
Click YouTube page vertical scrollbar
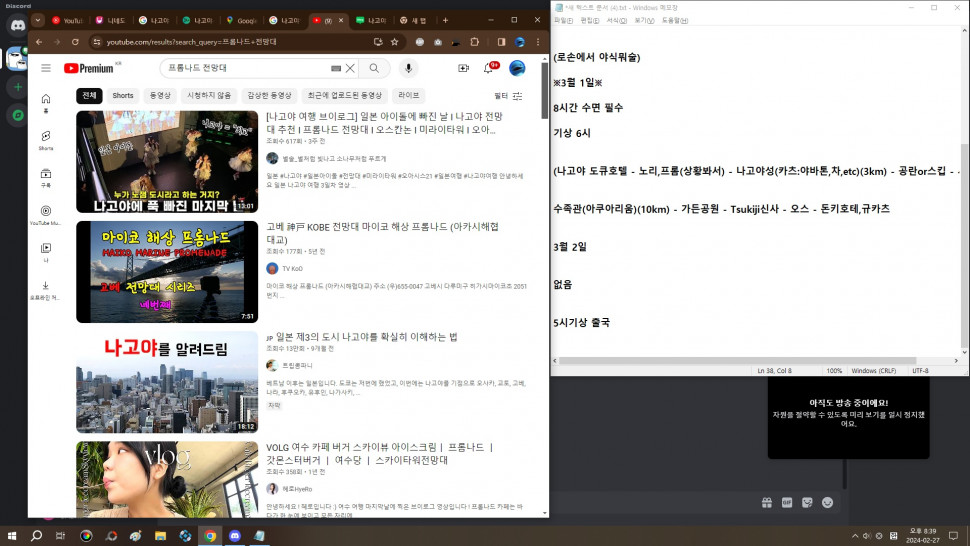coord(544,91)
